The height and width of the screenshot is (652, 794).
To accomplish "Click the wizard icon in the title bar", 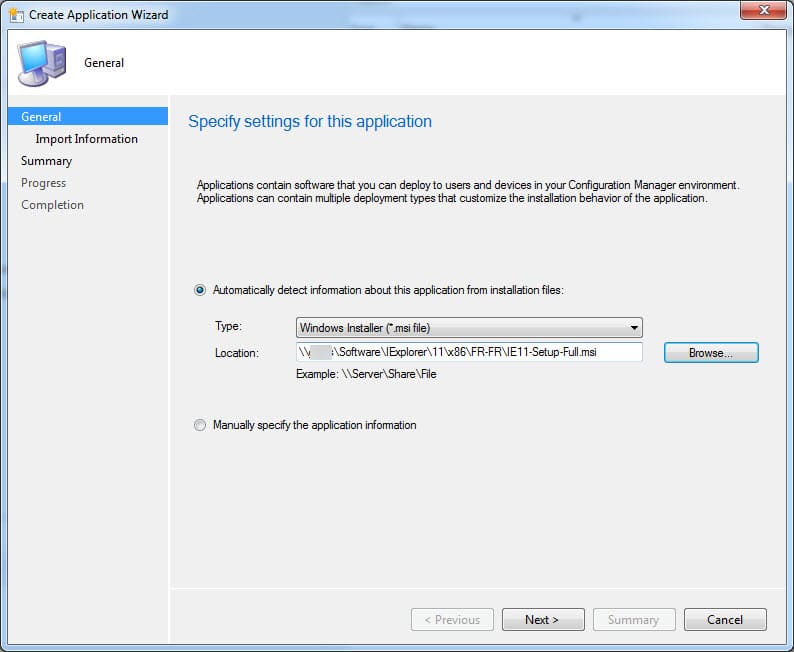I will [15, 15].
